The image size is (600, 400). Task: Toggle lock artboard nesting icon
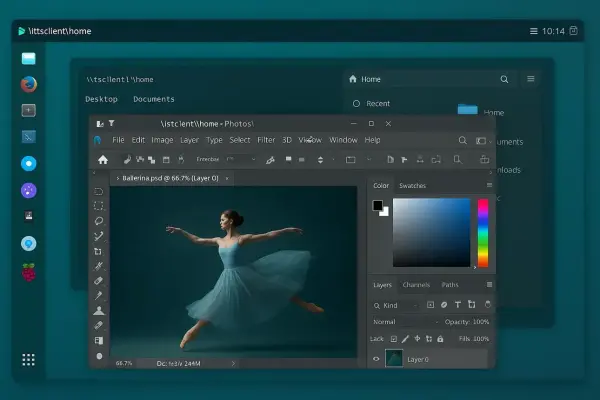(429, 339)
